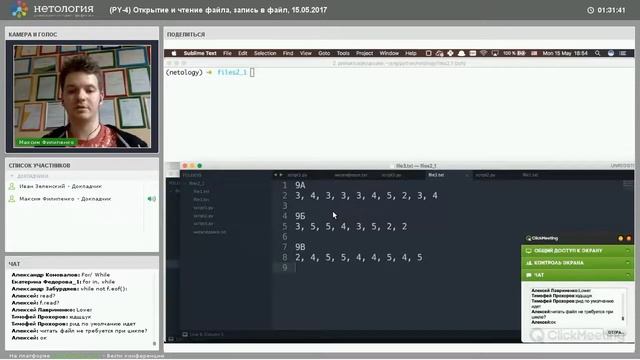Select participant Максим Филипенко in the list
The height and width of the screenshot is (360, 640).
65,199
